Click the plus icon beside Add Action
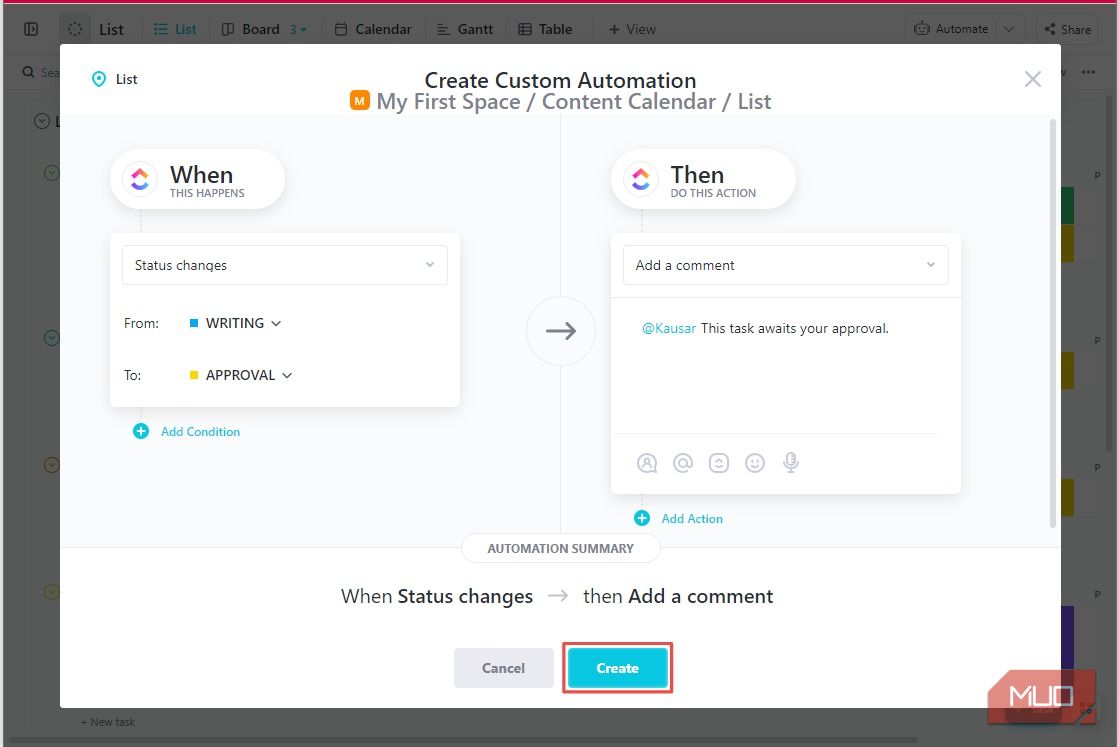 coord(642,518)
